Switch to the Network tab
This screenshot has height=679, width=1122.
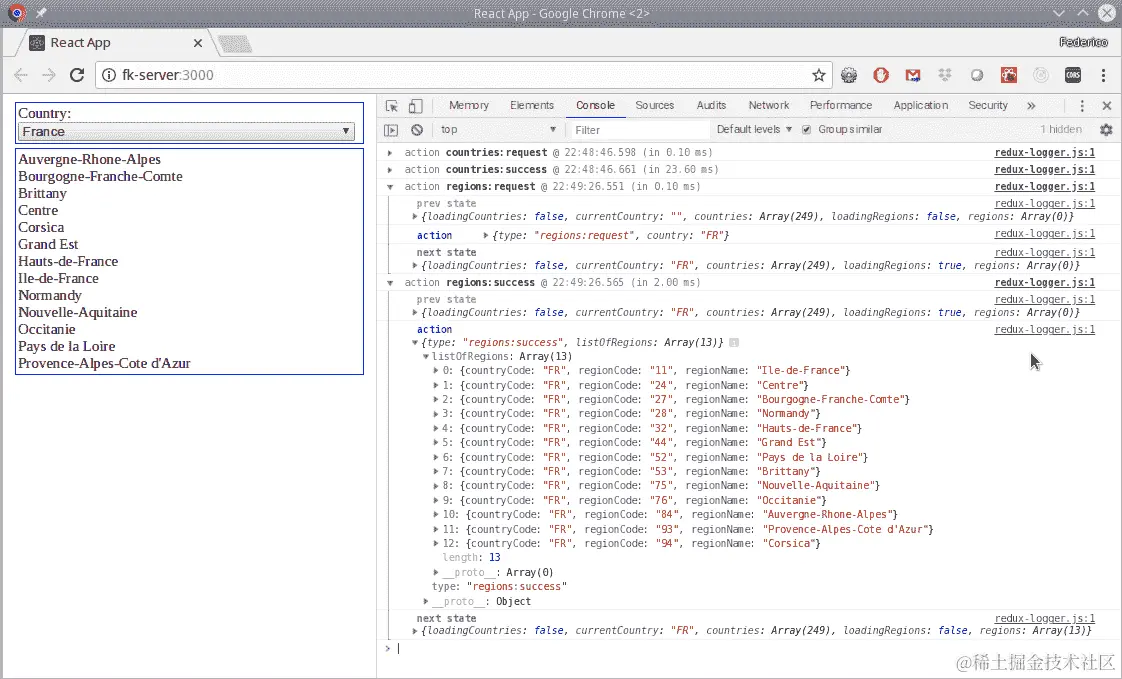click(x=768, y=106)
